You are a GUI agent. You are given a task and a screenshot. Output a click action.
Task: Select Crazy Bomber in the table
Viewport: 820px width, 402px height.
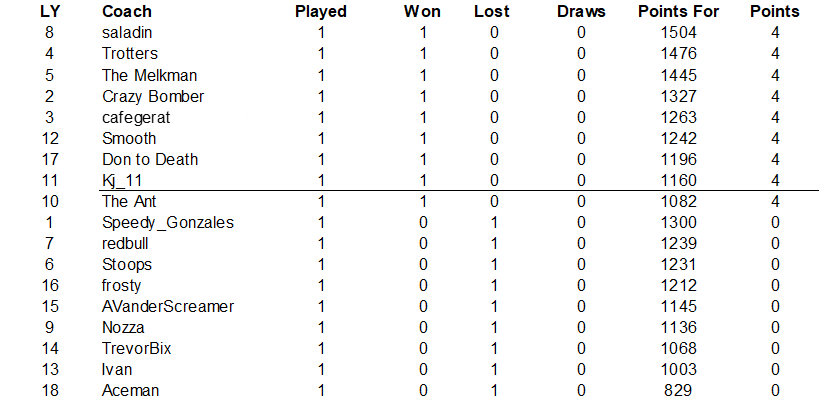pos(153,96)
